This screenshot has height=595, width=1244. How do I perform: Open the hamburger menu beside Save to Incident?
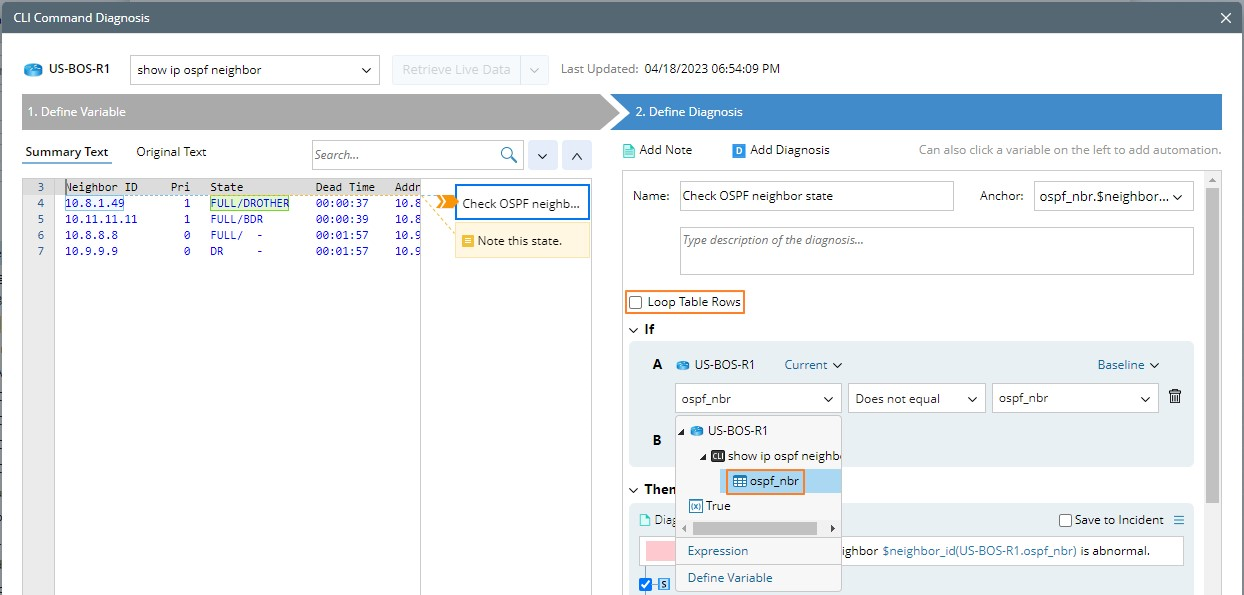tap(1178, 520)
